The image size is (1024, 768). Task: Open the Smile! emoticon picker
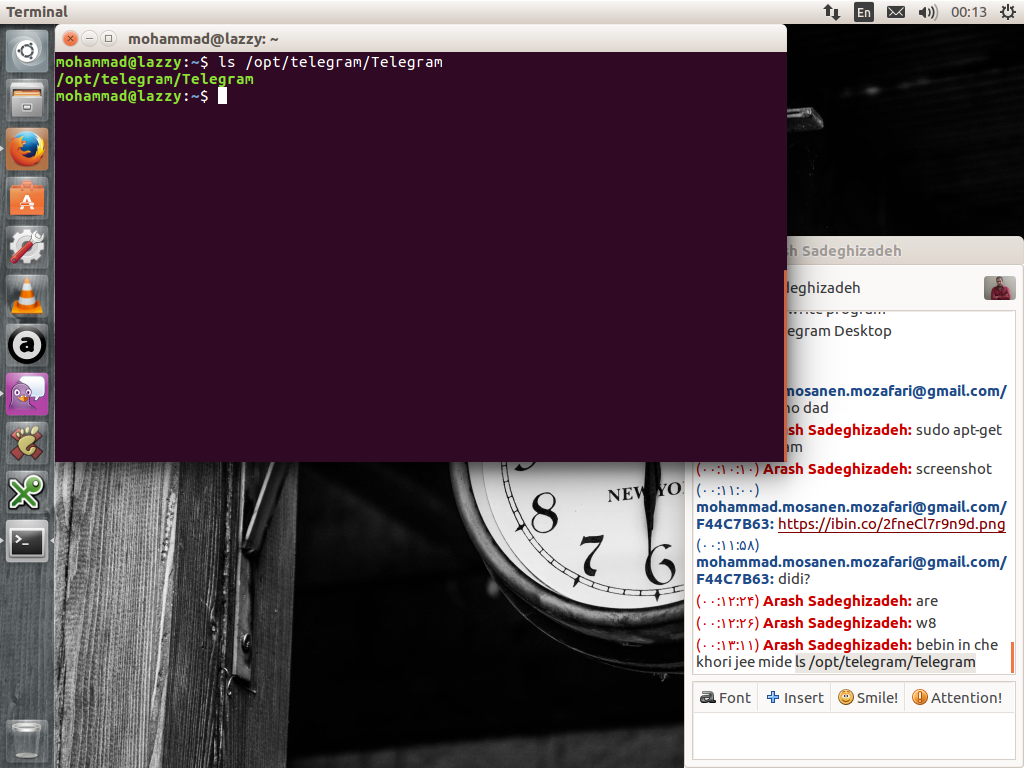(x=868, y=697)
